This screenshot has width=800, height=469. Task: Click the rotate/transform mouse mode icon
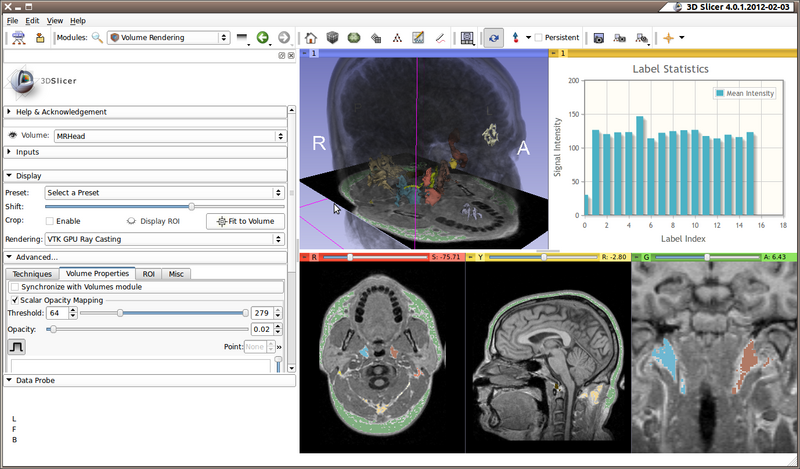tap(493, 38)
